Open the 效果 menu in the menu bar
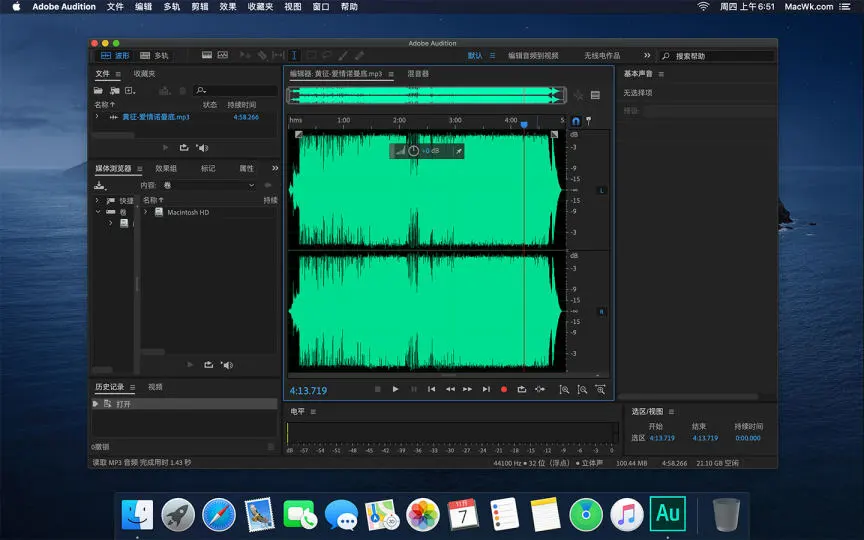The image size is (864, 540). pyautogui.click(x=228, y=7)
